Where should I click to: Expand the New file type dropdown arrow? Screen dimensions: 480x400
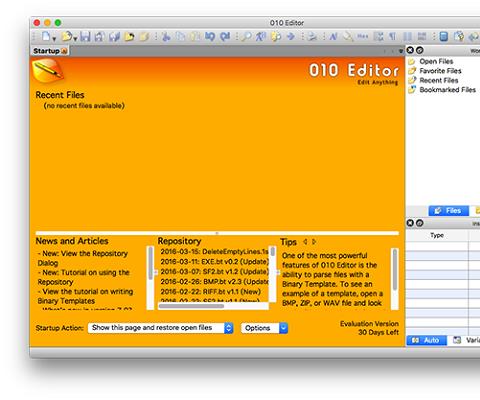pos(54,39)
